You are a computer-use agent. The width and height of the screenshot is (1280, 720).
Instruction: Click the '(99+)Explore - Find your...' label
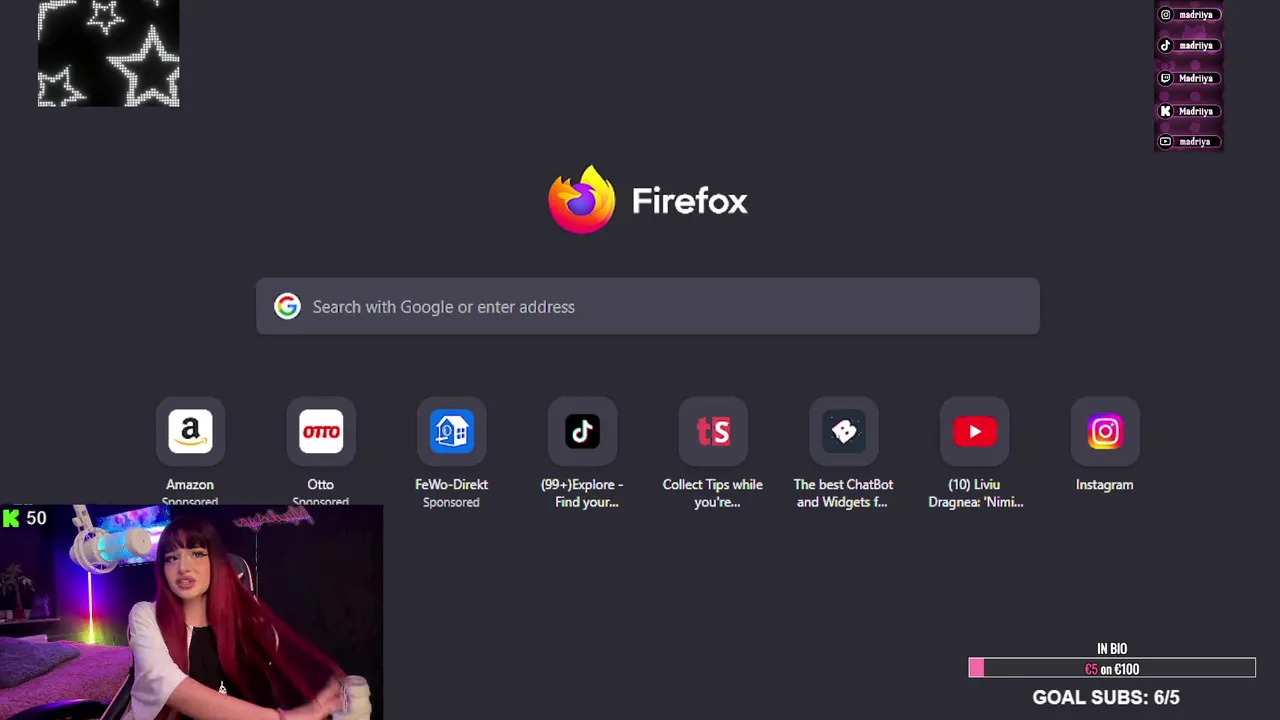(582, 493)
